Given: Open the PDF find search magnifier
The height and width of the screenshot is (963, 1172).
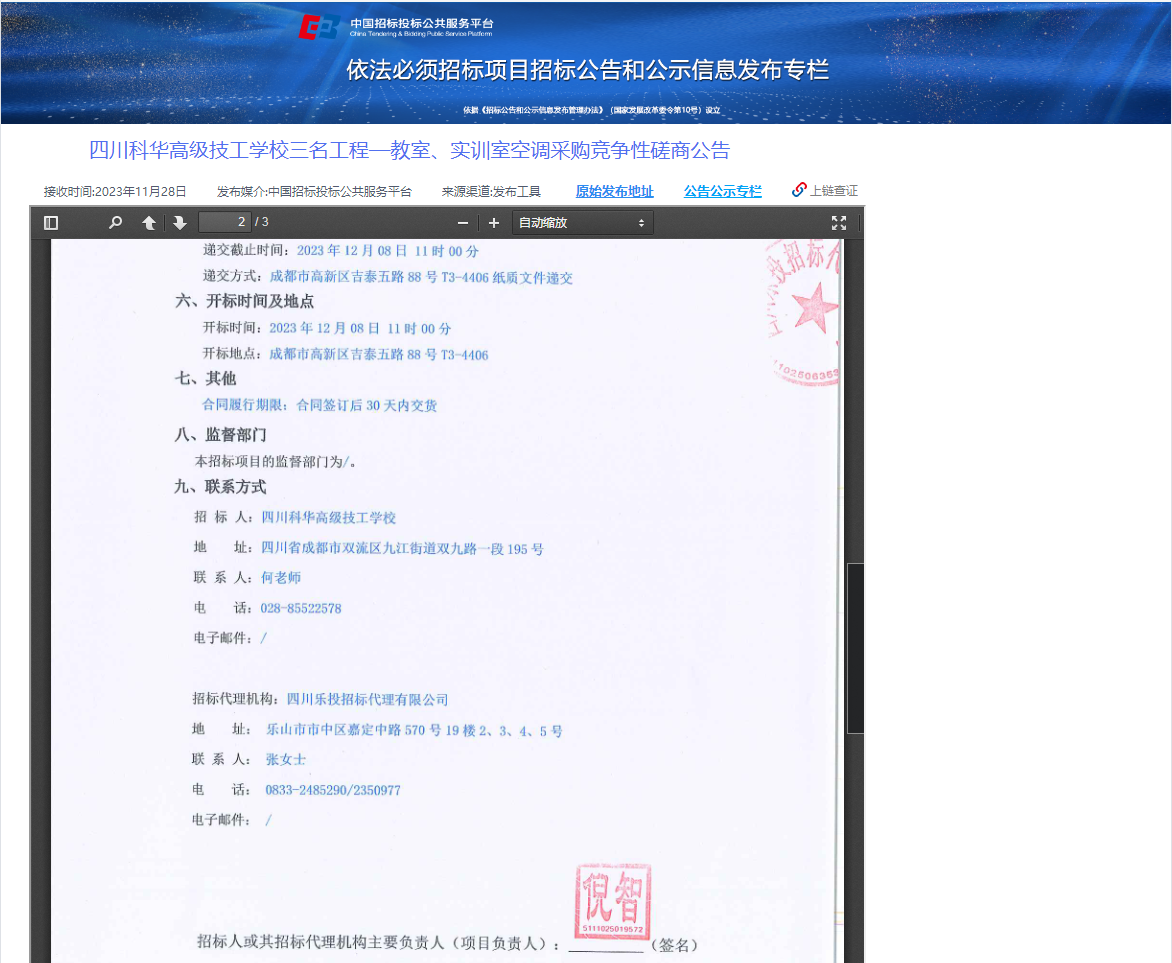Looking at the screenshot, I should [x=115, y=223].
